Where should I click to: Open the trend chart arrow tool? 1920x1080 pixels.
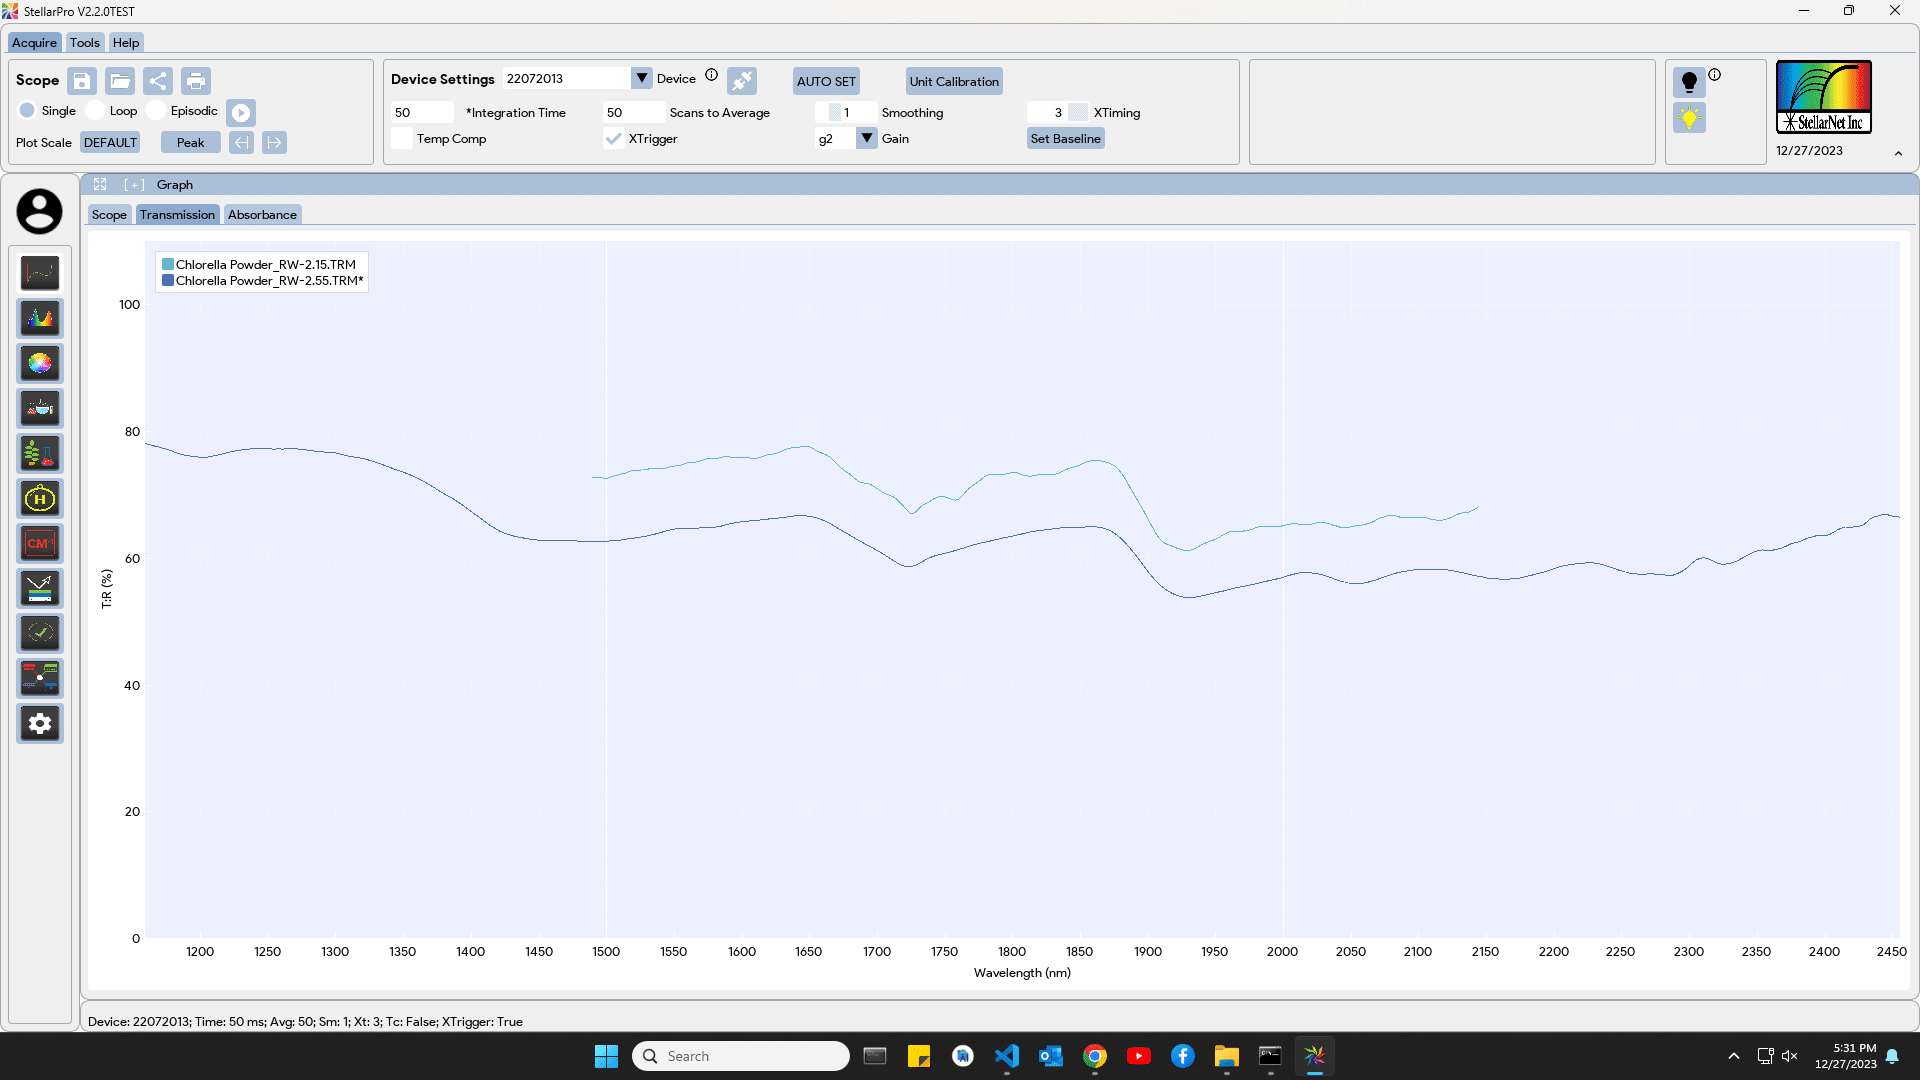40,588
